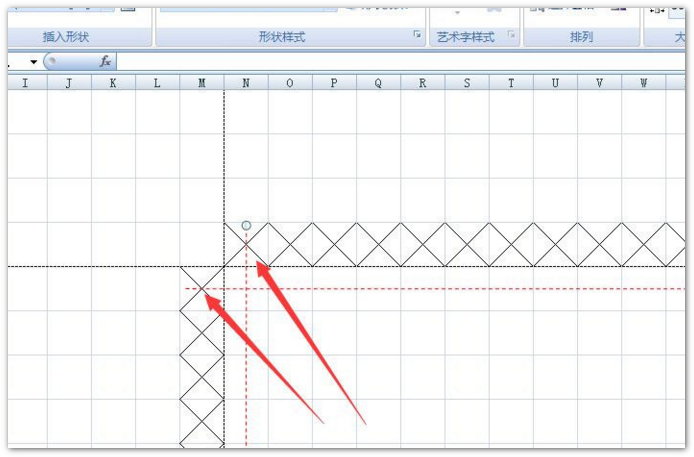This screenshot has width=694, height=457.
Task: Expand the Name Box dropdown arrow
Action: pos(34,62)
